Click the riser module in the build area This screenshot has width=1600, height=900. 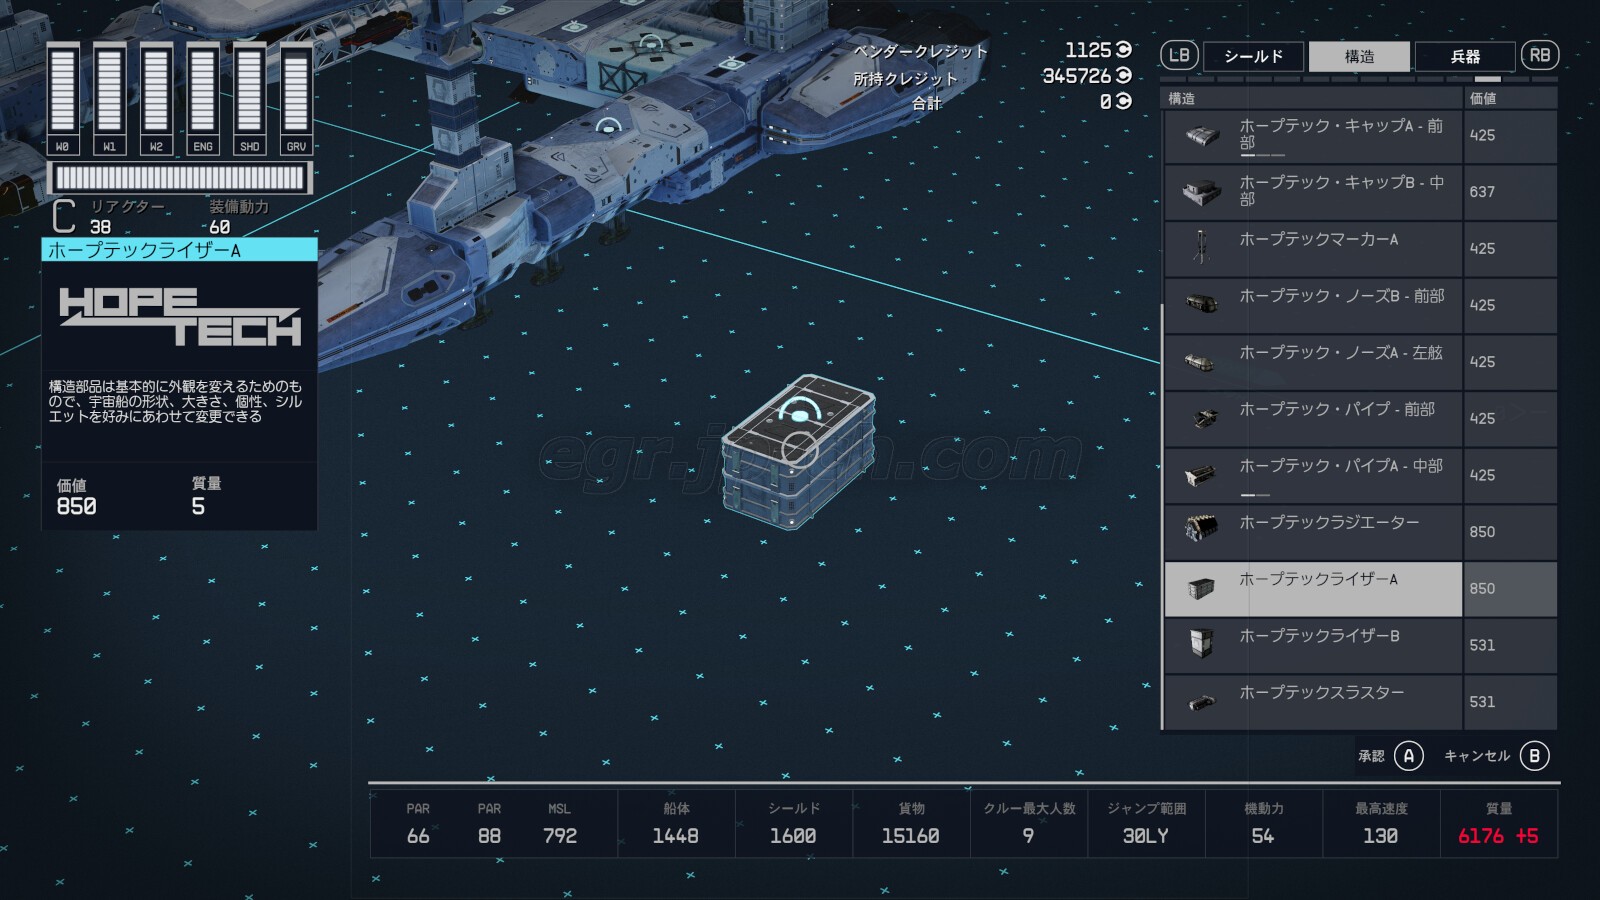coord(798,452)
